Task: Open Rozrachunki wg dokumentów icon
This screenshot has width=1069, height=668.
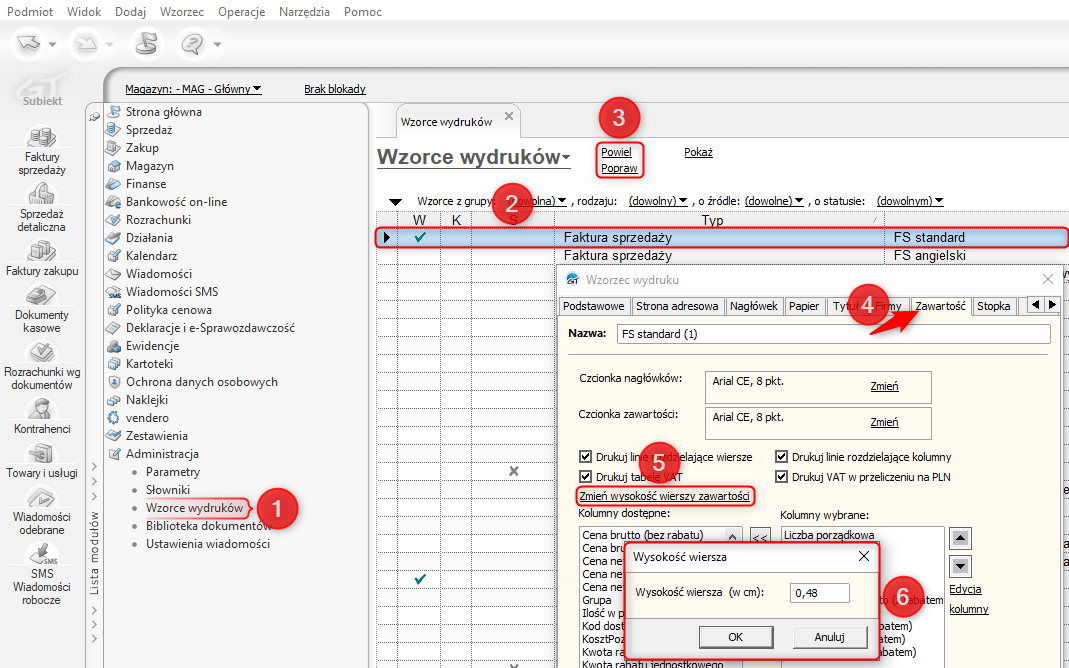Action: click(x=42, y=352)
